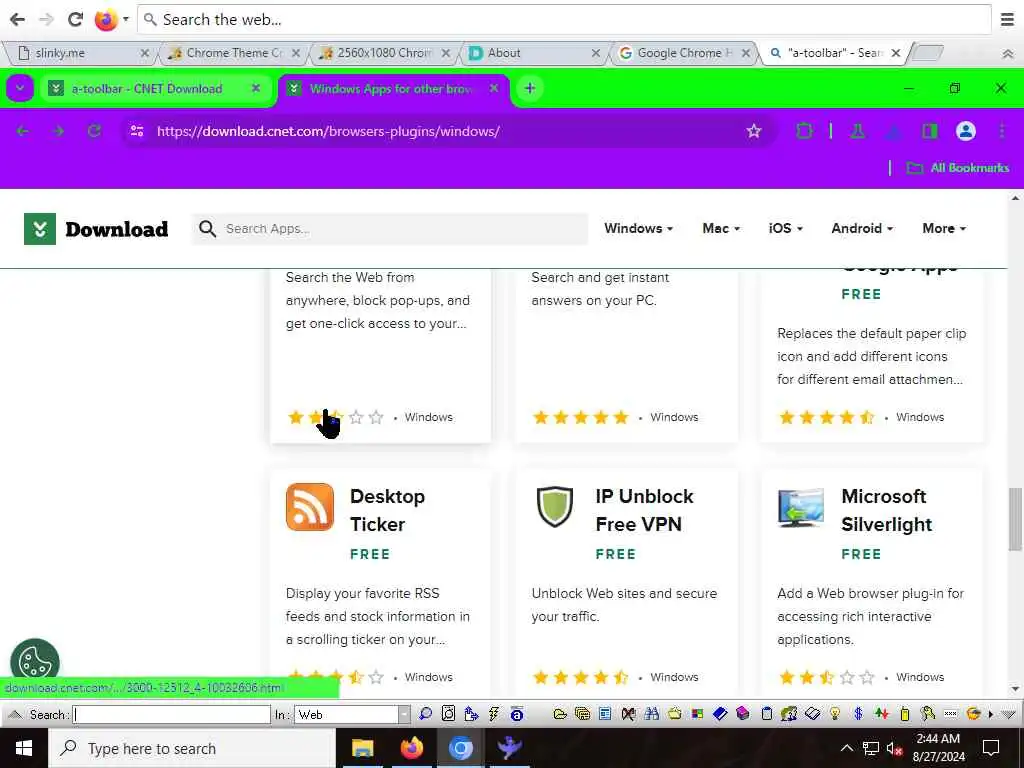Click the password asterisks icon in the bottom toolbar

point(950,714)
